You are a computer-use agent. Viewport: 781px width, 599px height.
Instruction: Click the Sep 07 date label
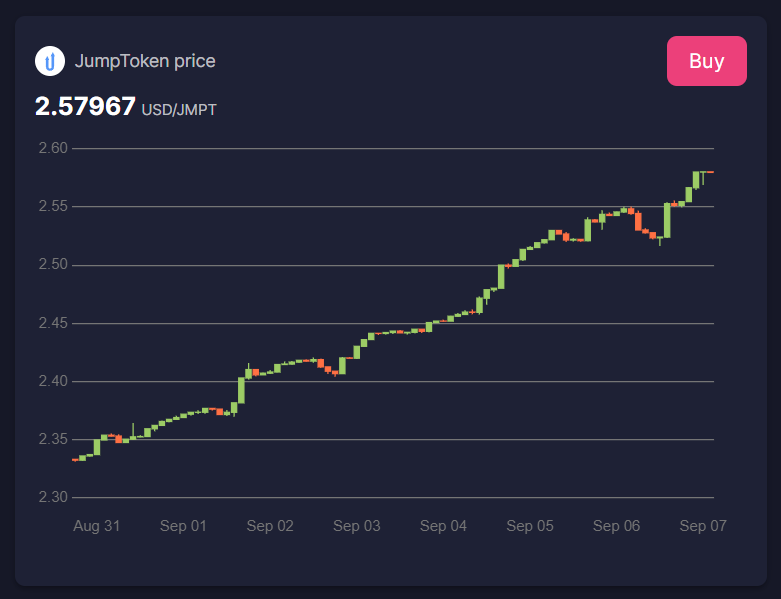[x=703, y=526]
